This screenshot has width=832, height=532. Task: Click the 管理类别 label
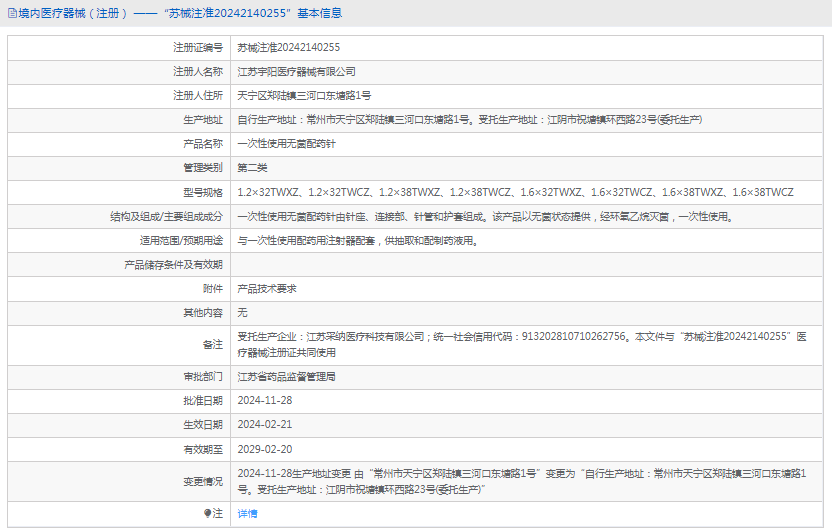click(203, 168)
